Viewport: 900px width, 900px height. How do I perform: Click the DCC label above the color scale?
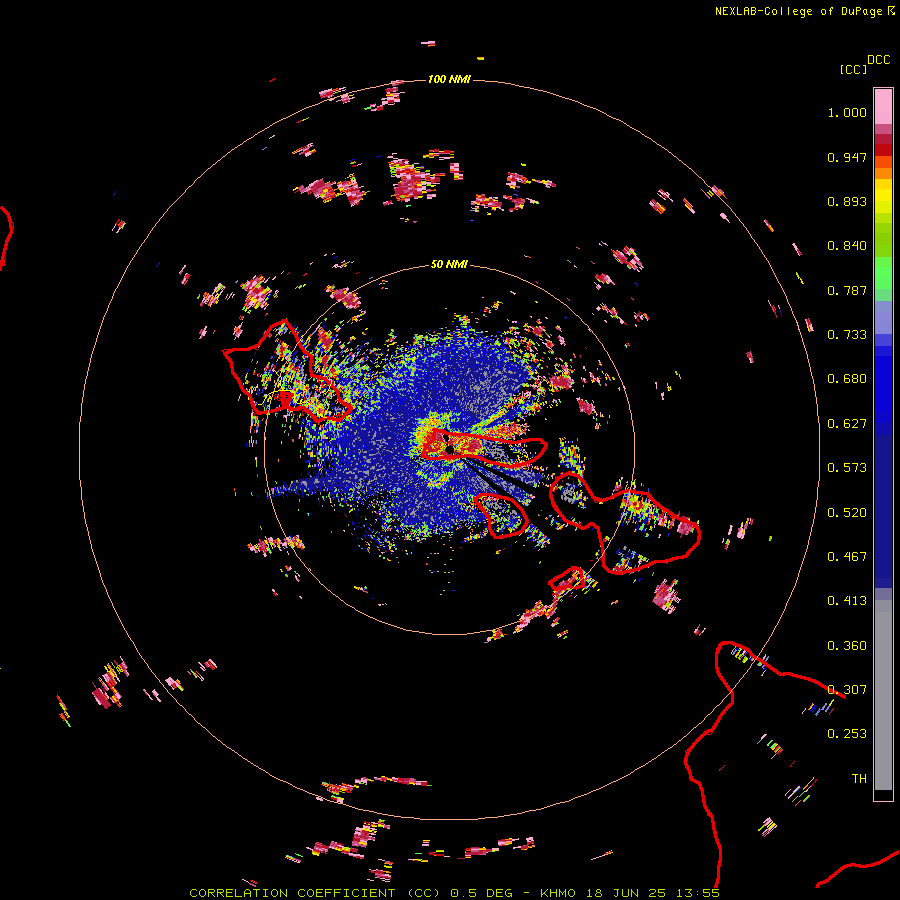coord(878,60)
